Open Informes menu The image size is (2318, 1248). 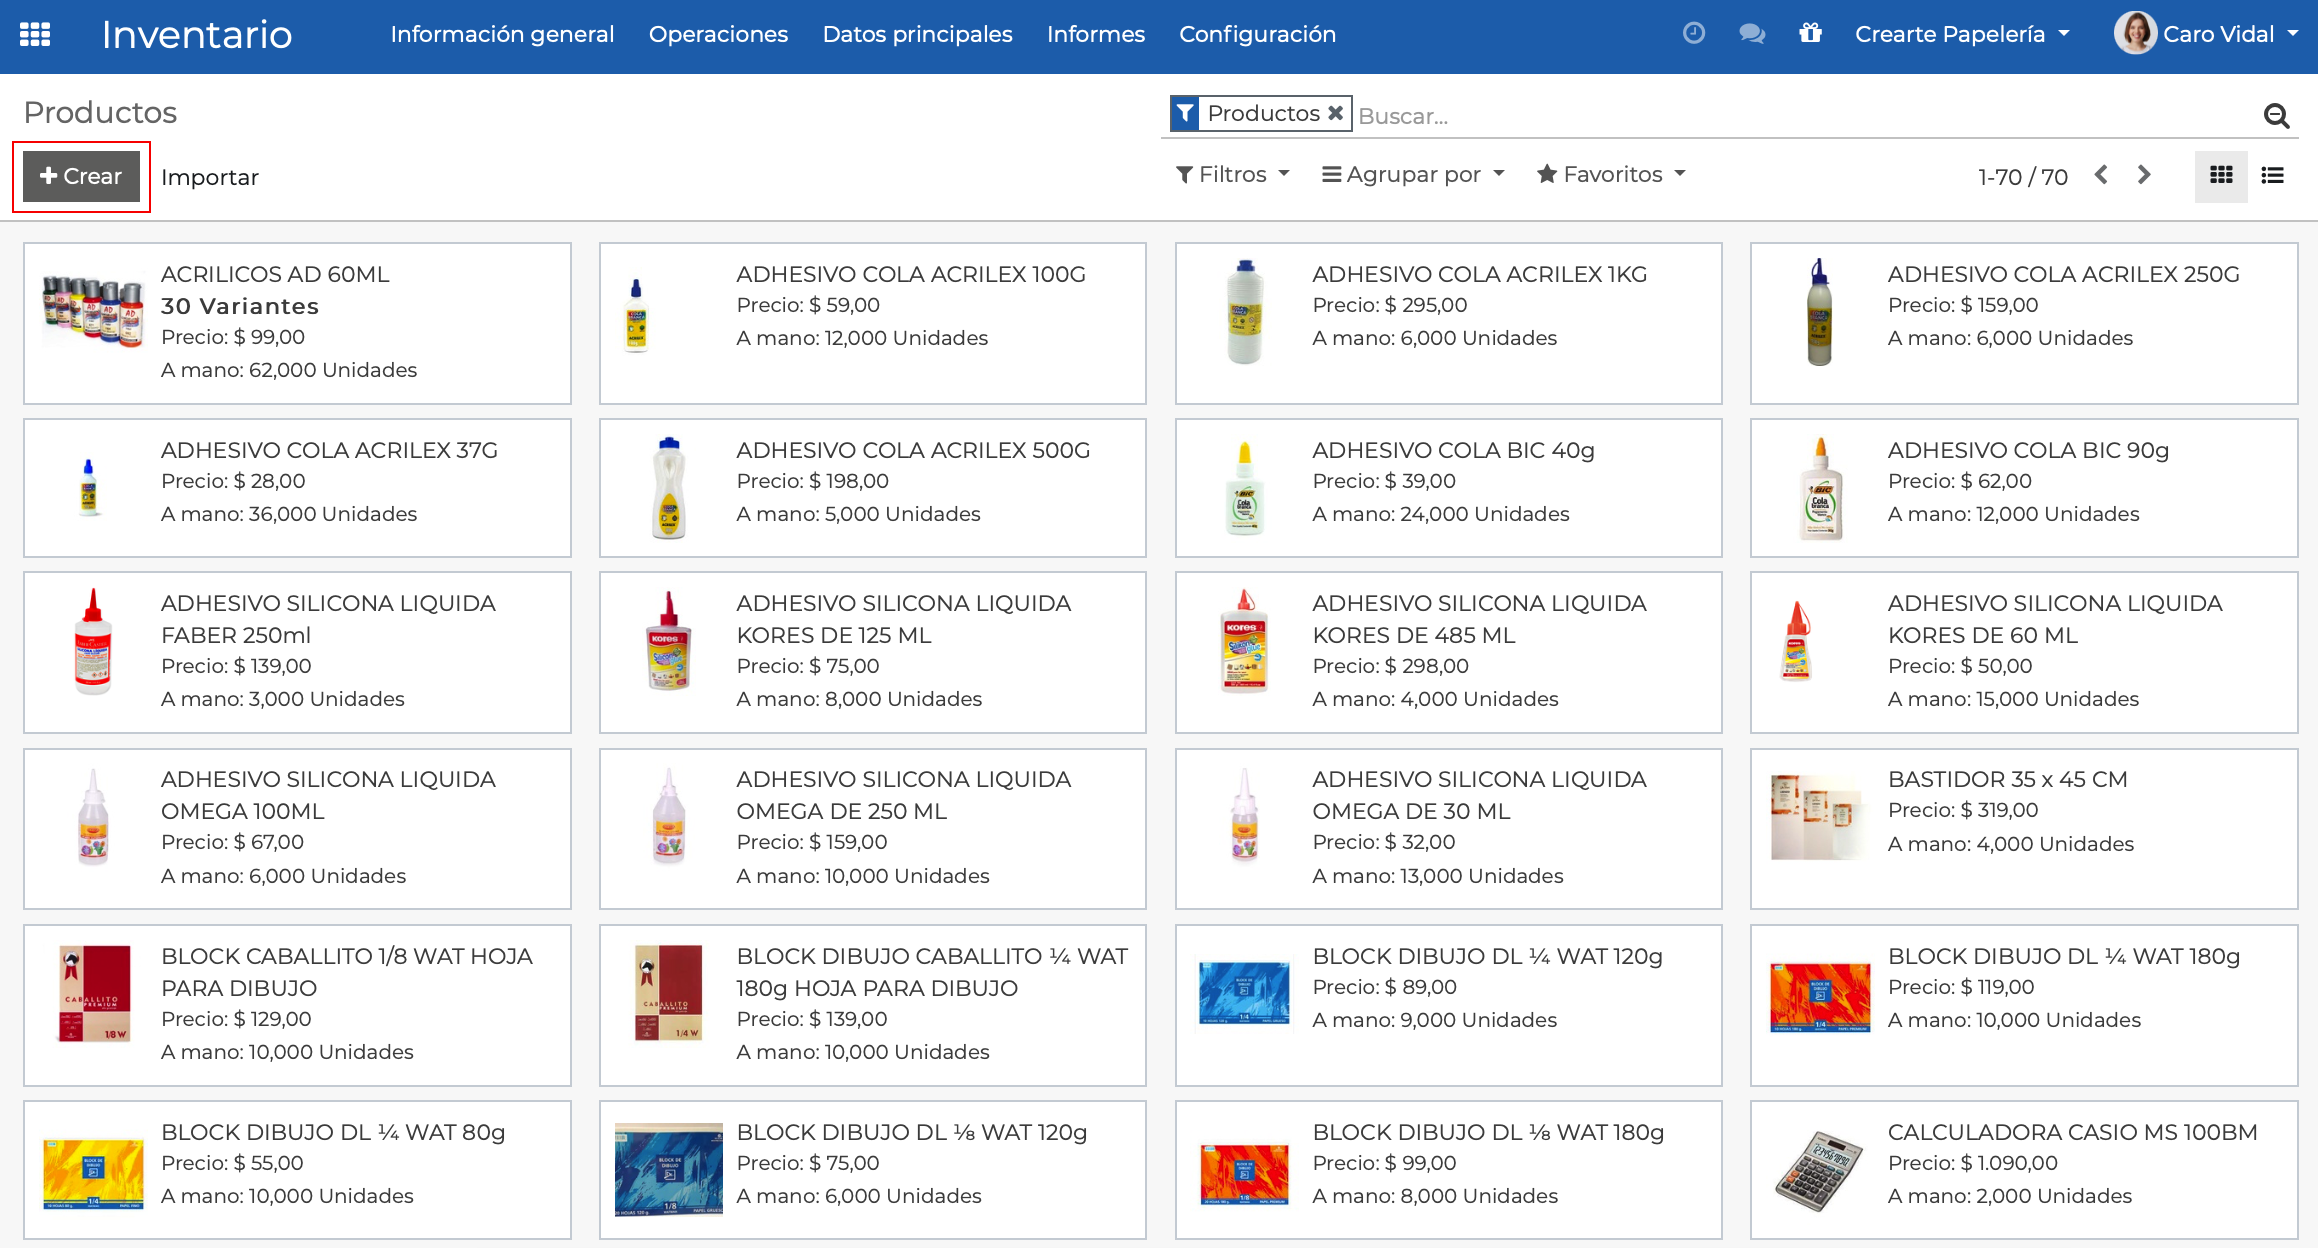pos(1095,34)
